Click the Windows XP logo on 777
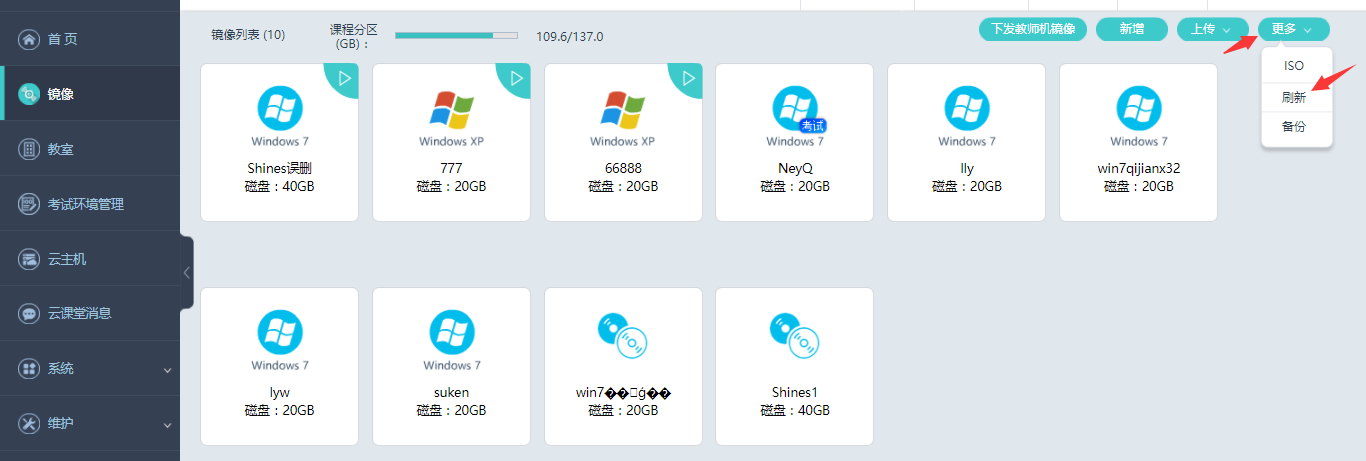Viewport: 1366px width, 461px height. pos(451,109)
